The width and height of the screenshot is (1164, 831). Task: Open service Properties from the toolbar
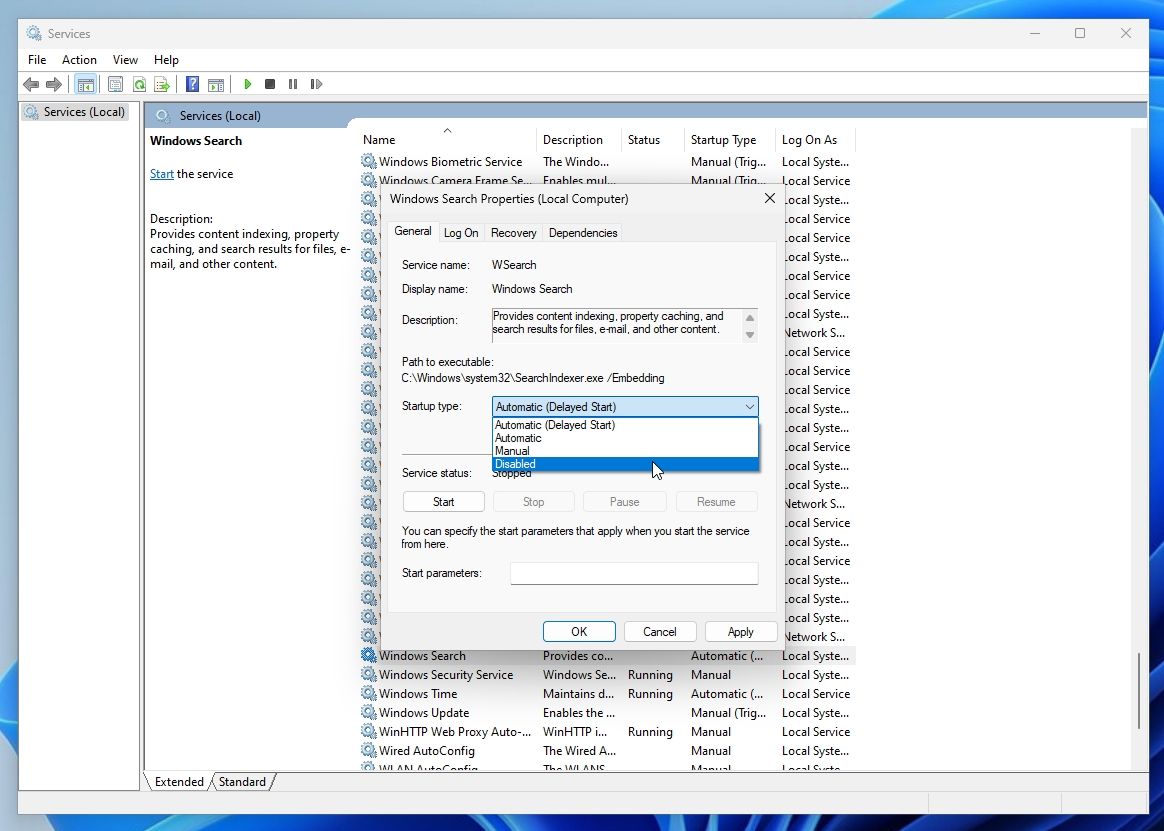click(x=113, y=84)
